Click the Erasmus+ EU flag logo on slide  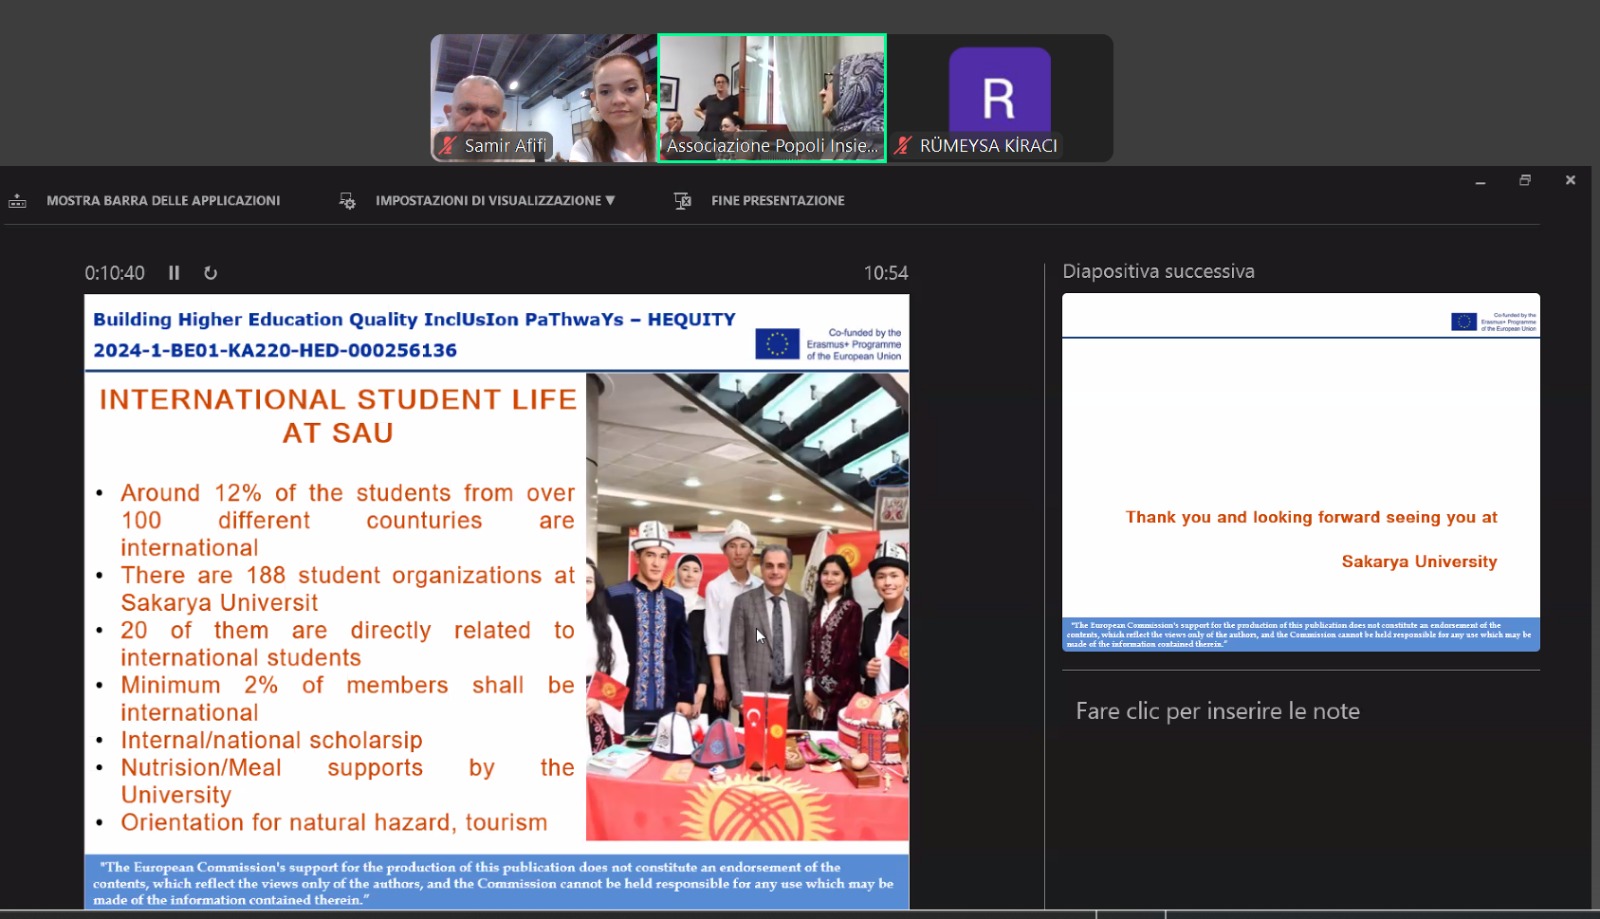click(777, 344)
